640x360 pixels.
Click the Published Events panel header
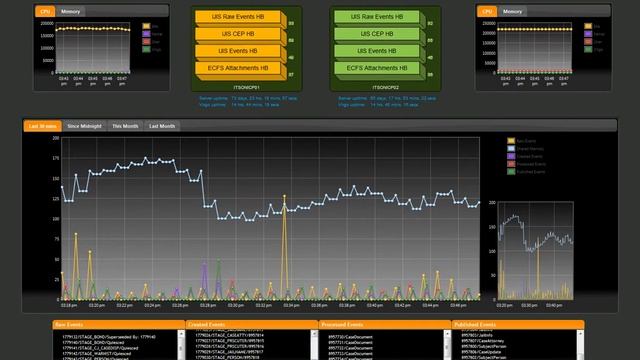(x=518, y=325)
